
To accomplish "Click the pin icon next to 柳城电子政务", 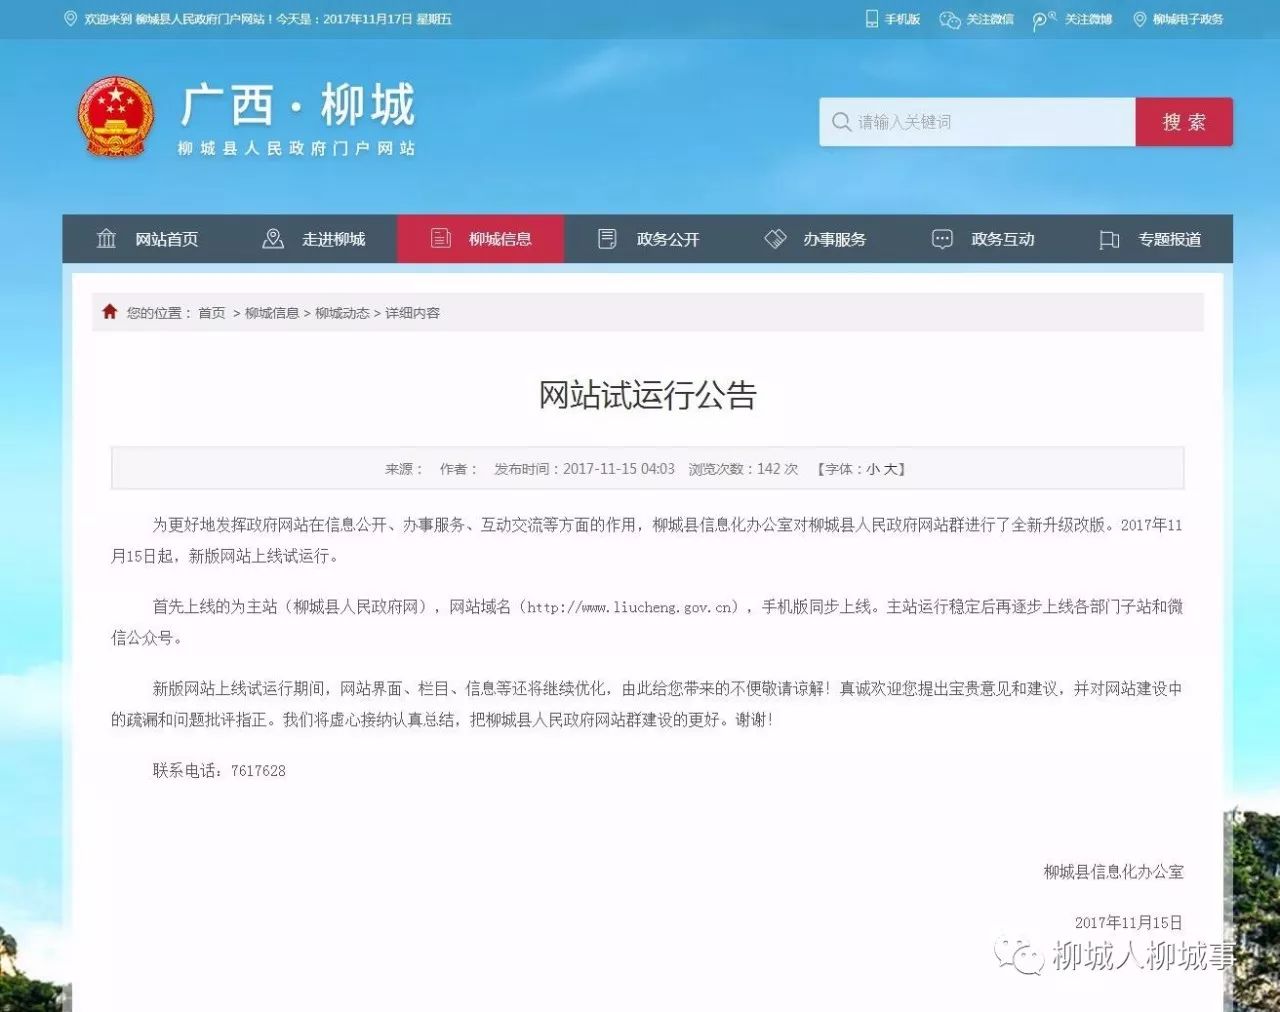I will pos(1139,19).
